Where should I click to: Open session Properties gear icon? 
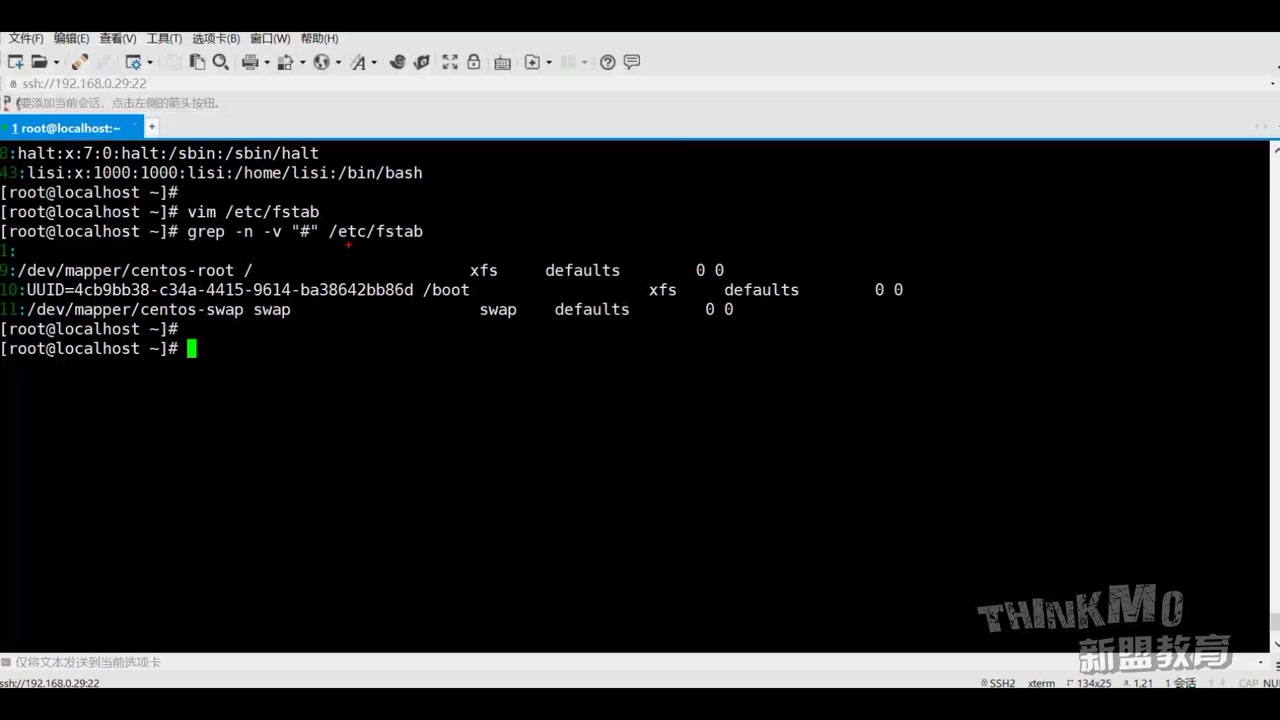(x=132, y=62)
